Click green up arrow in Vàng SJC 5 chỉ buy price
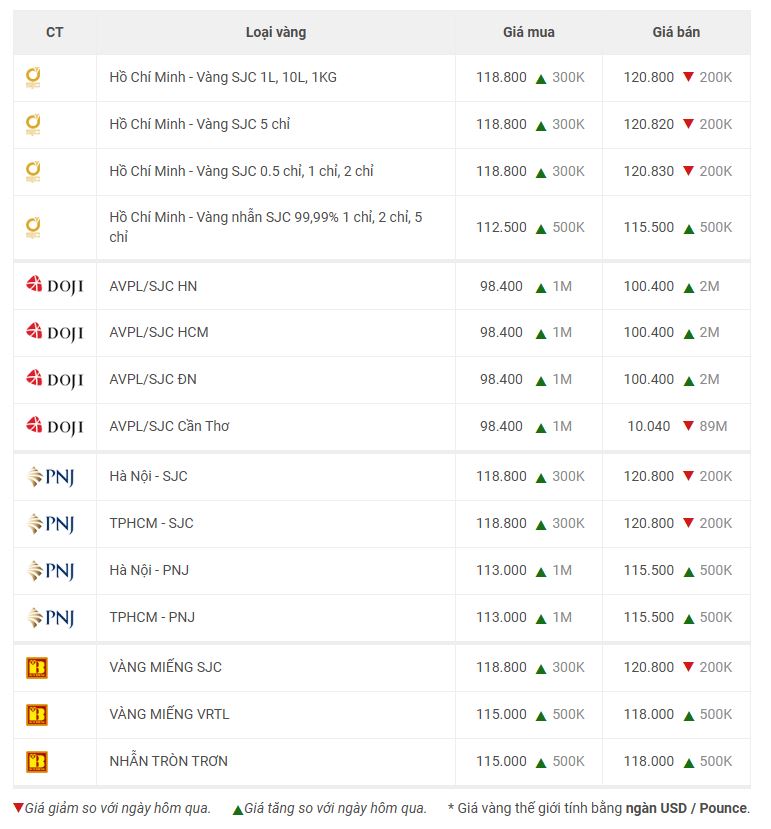Viewport: 771px width, 829px height. (540, 126)
